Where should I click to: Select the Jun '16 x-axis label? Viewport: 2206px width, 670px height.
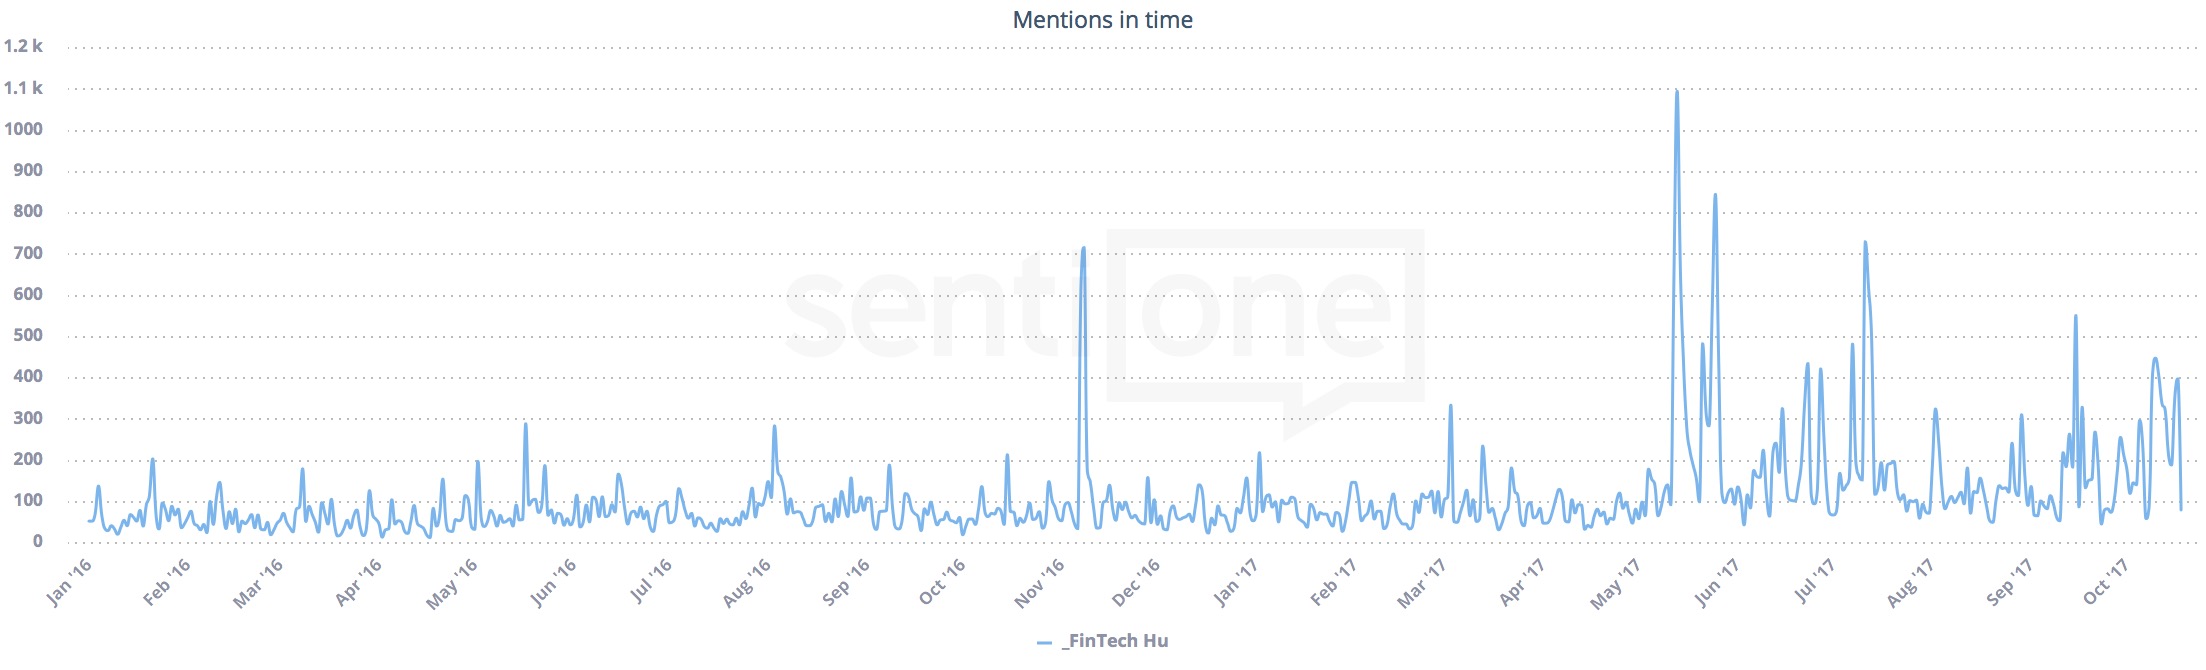click(x=554, y=581)
